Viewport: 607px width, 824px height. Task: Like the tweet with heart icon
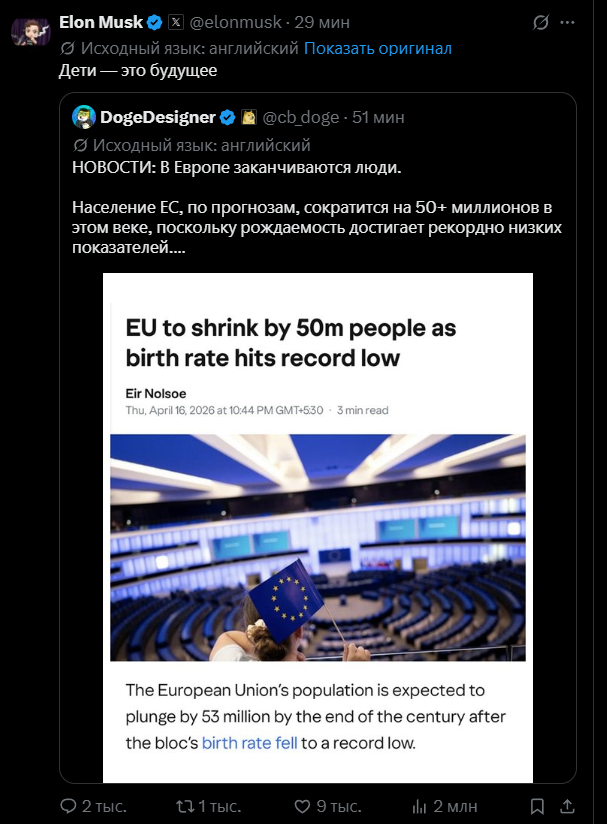point(305,805)
